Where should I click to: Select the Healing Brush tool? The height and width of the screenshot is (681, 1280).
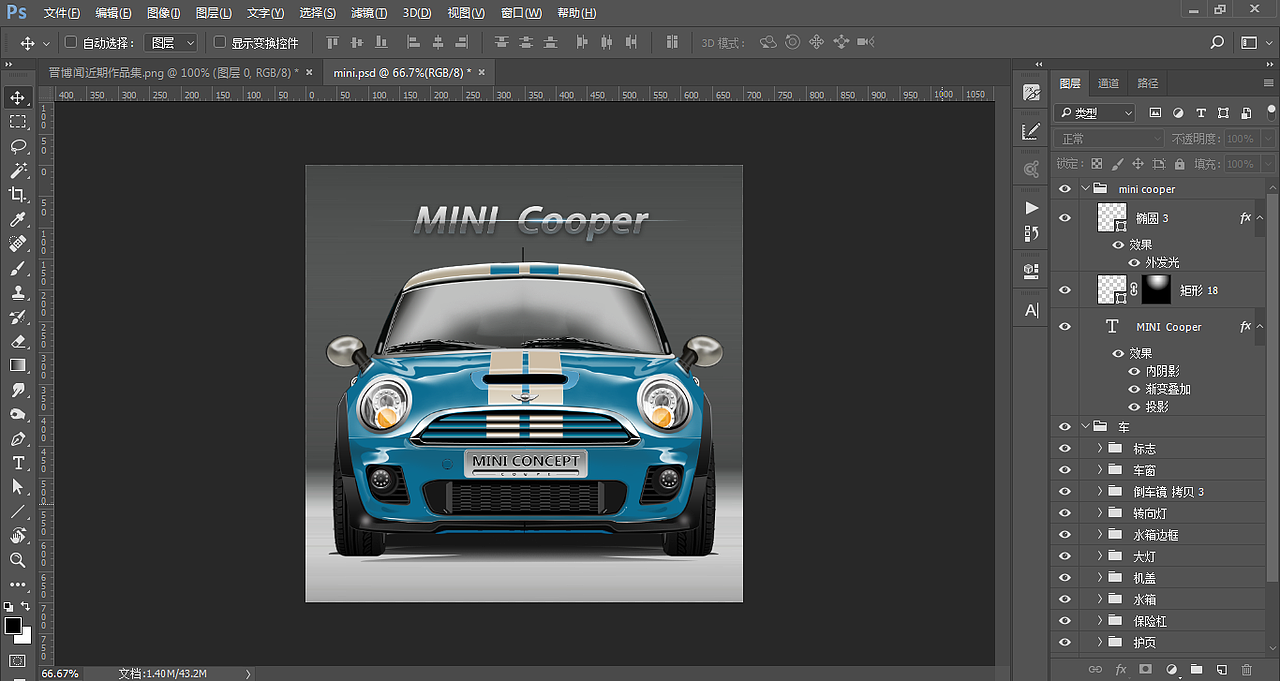coord(18,244)
